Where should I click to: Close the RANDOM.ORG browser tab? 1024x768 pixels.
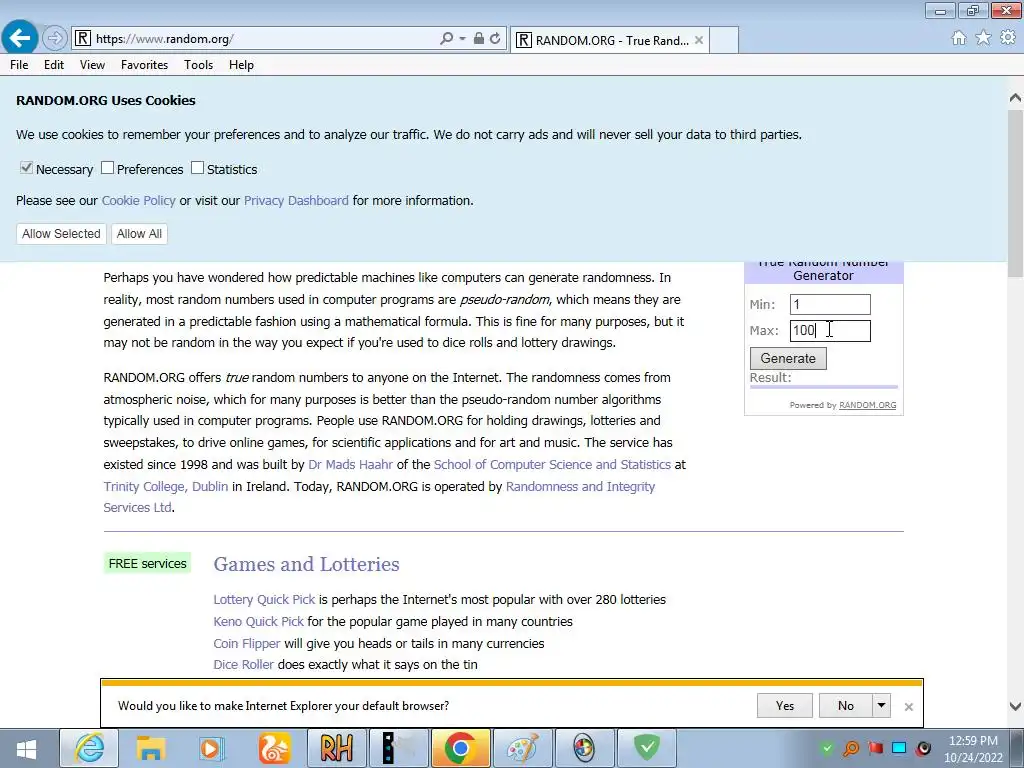[699, 40]
